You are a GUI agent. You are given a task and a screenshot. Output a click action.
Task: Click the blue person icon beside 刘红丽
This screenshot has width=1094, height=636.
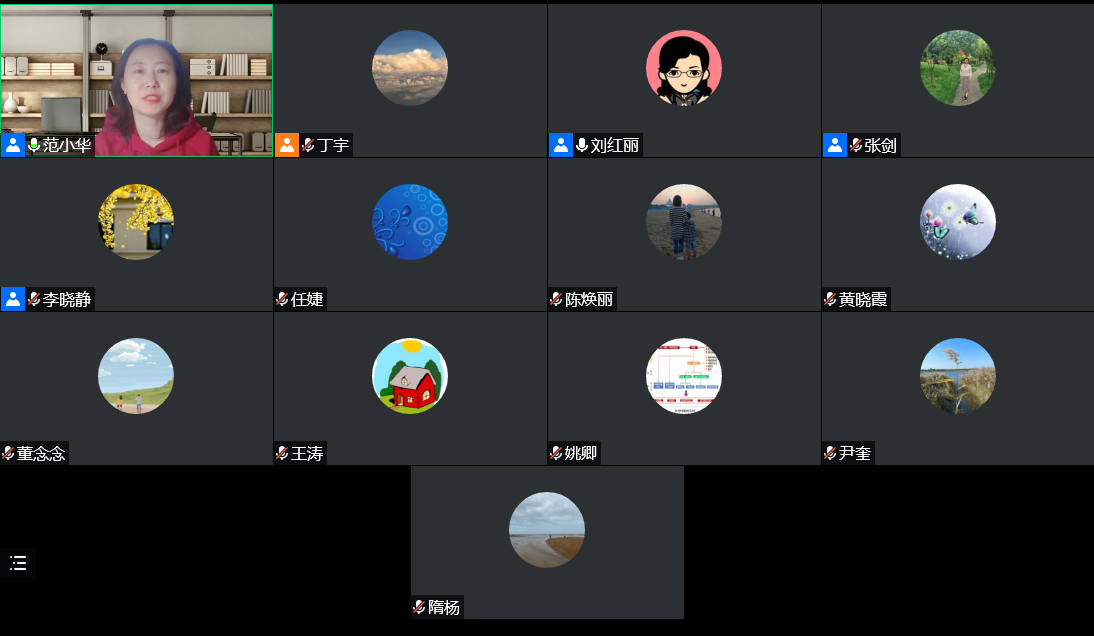click(561, 145)
